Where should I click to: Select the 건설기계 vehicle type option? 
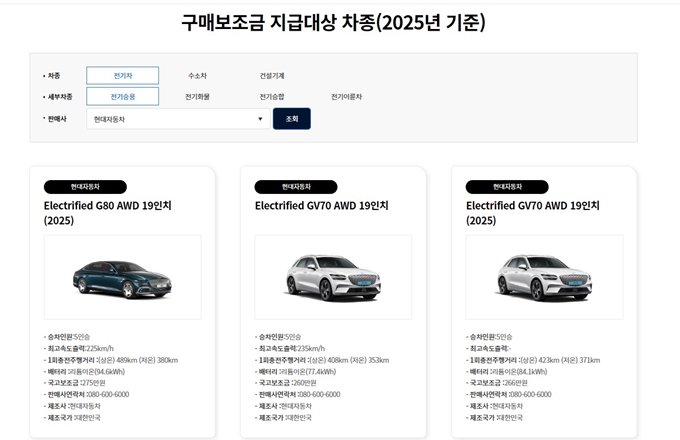(272, 75)
